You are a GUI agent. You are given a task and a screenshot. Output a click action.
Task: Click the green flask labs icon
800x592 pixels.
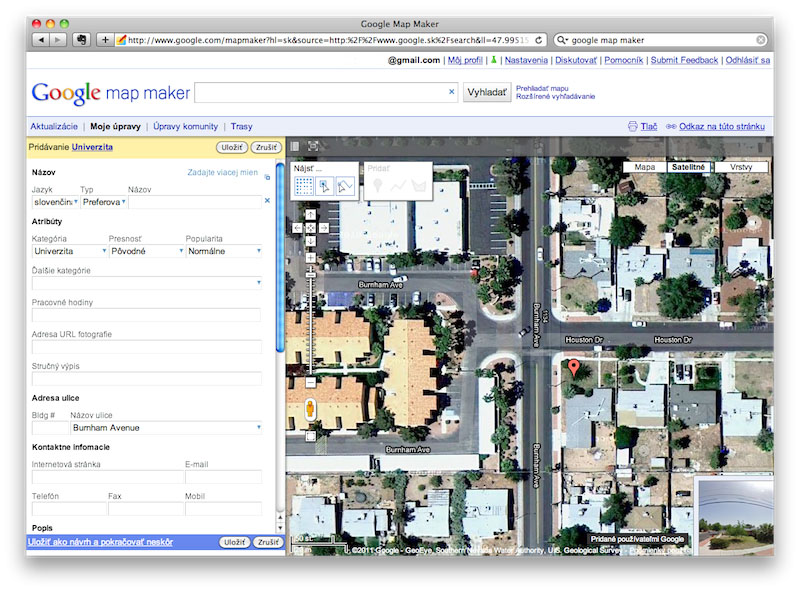pyautogui.click(x=493, y=60)
